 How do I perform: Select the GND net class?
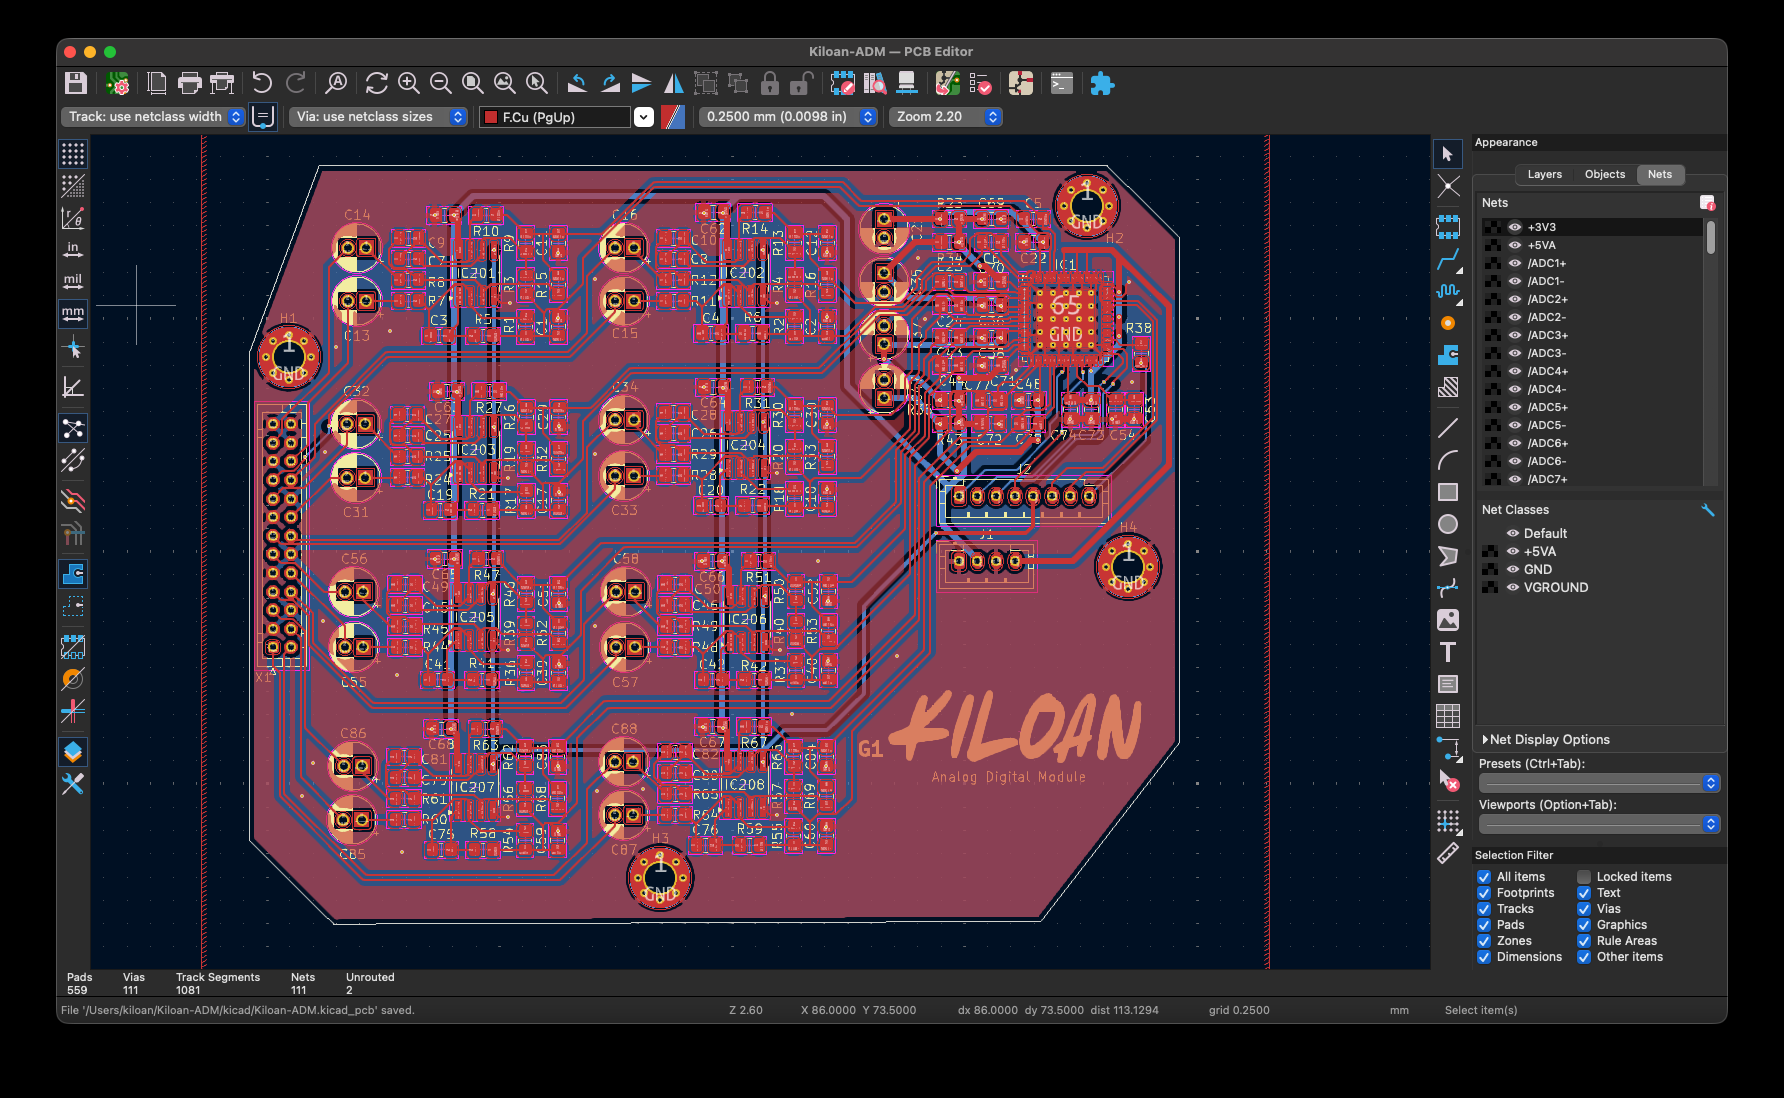point(1537,570)
